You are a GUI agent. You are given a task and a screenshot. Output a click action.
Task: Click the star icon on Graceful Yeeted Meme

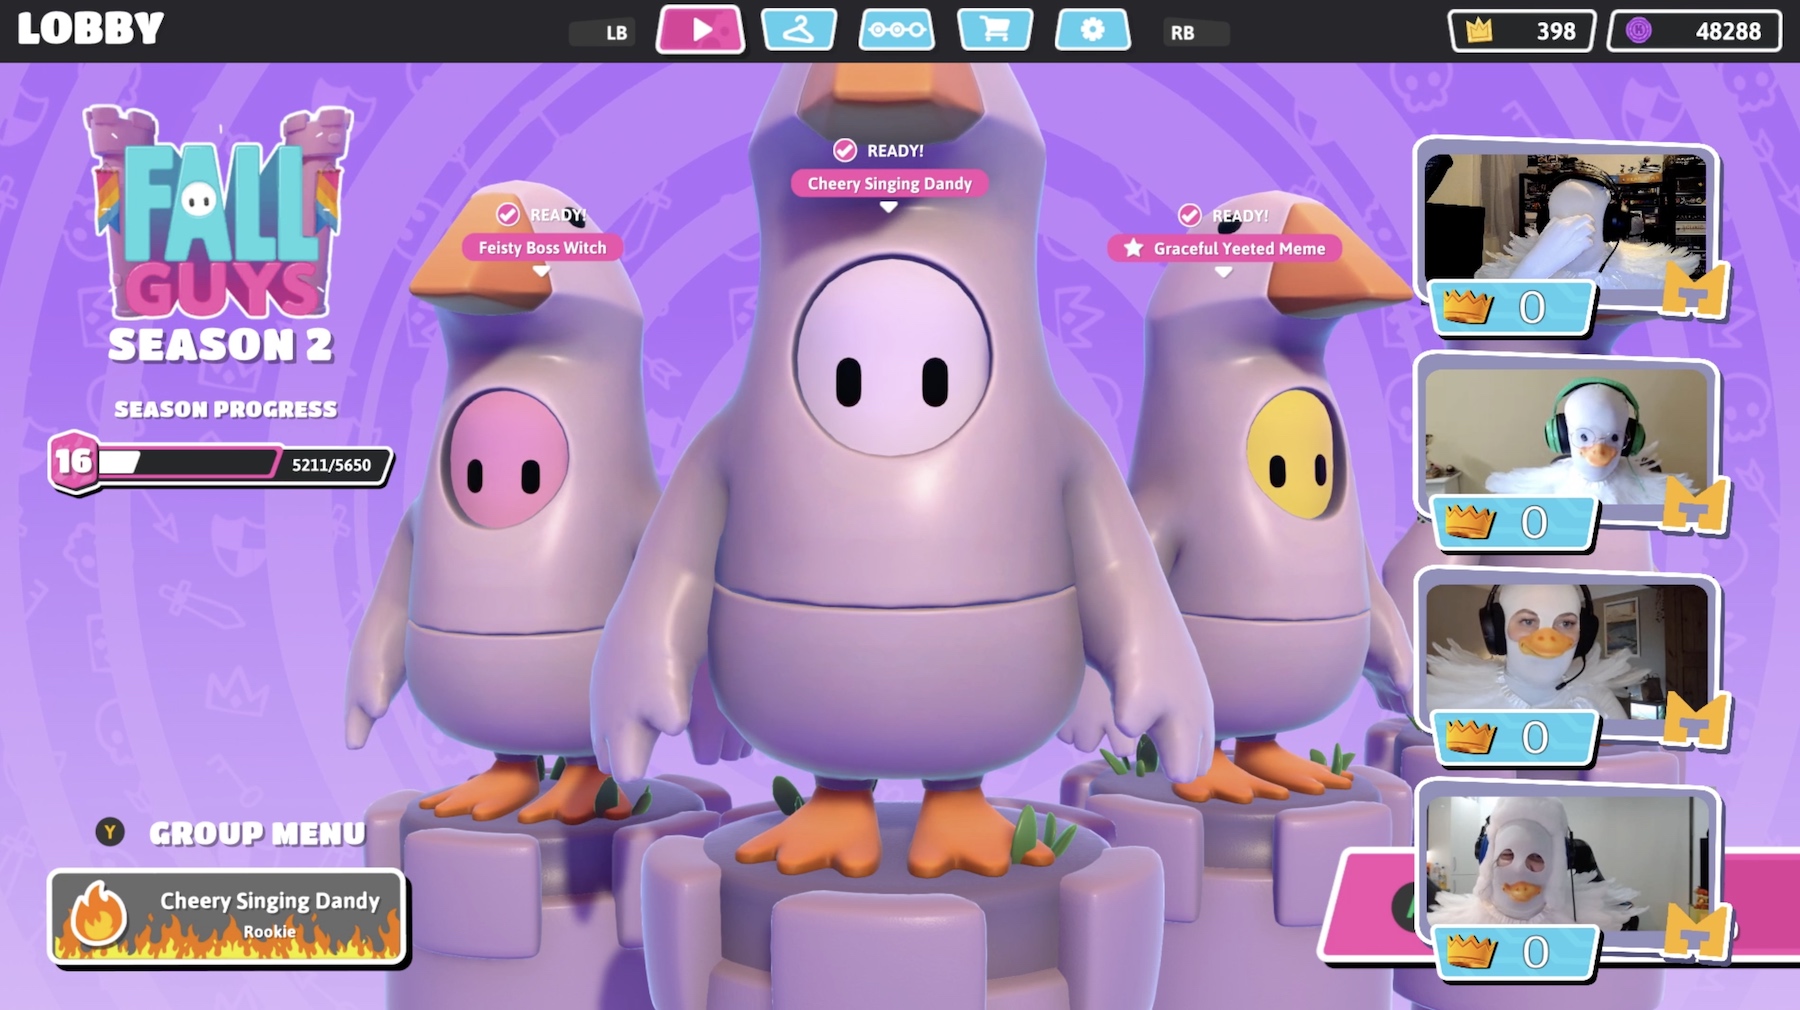[x=1133, y=248]
